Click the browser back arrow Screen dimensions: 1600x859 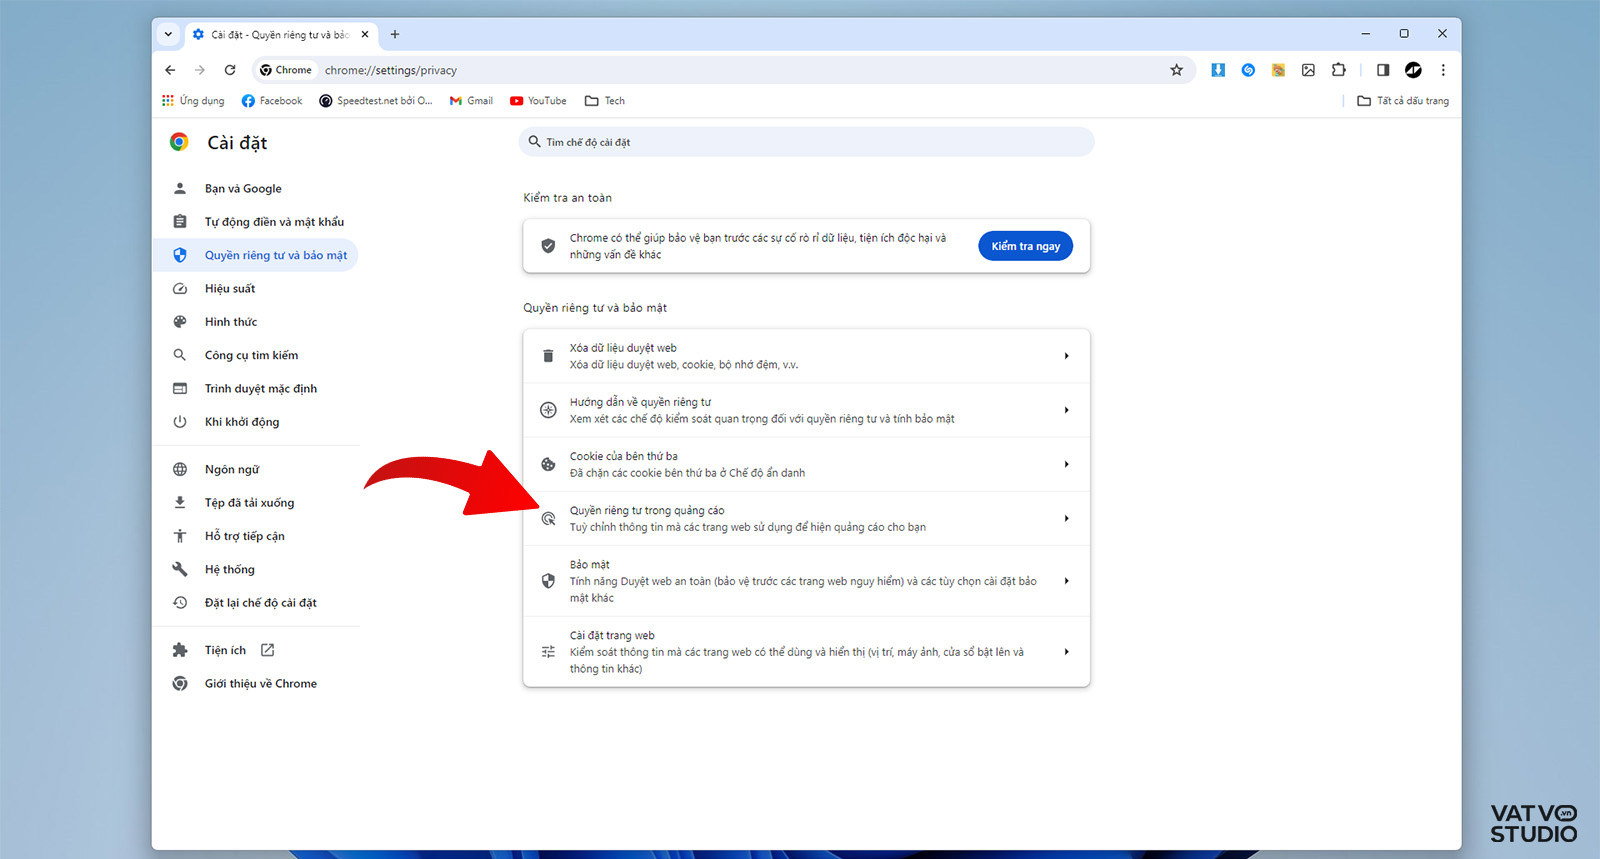[170, 70]
